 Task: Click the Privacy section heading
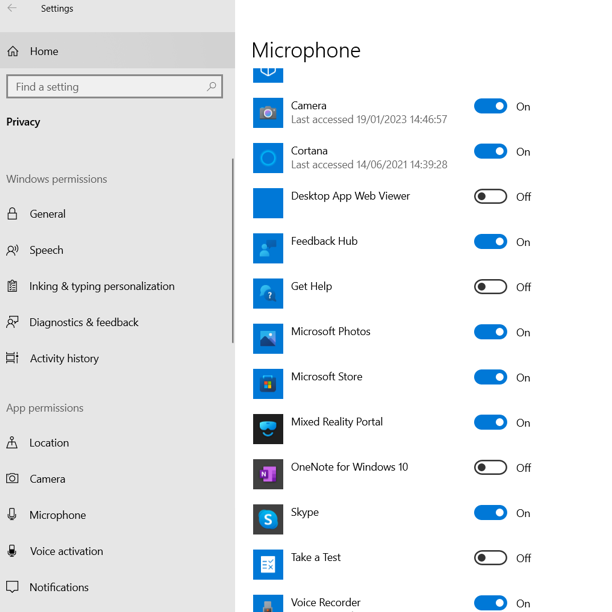tap(23, 122)
